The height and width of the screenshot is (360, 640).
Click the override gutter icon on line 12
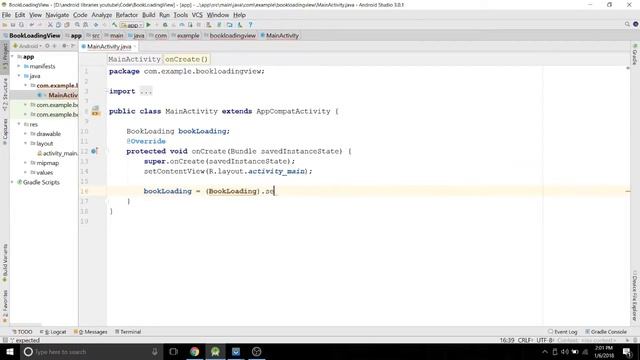tap(94, 151)
